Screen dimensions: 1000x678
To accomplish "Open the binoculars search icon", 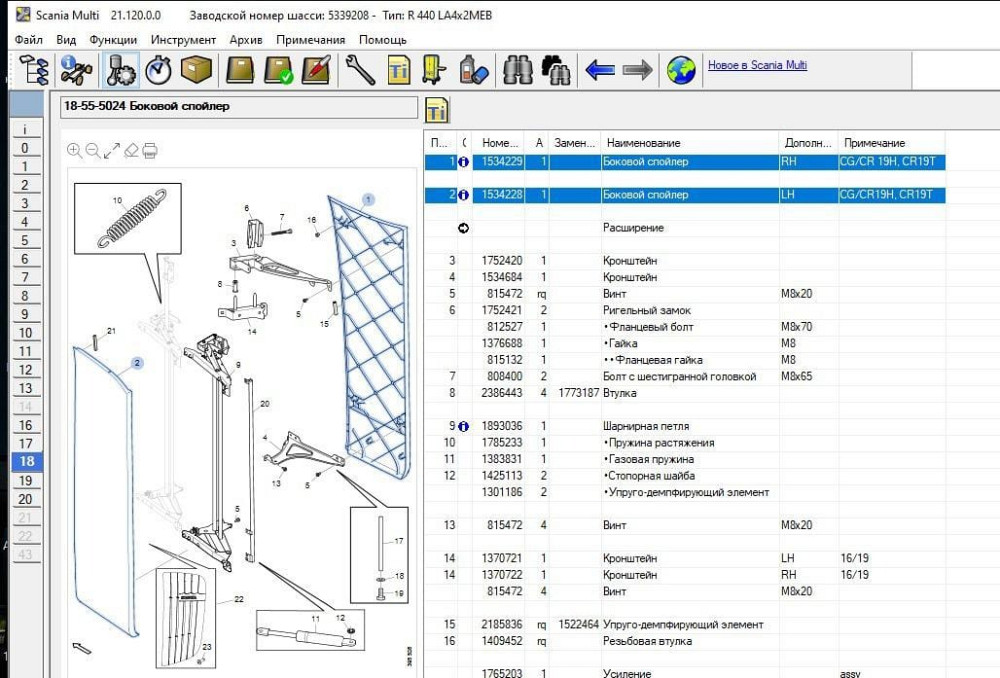I will point(517,70).
